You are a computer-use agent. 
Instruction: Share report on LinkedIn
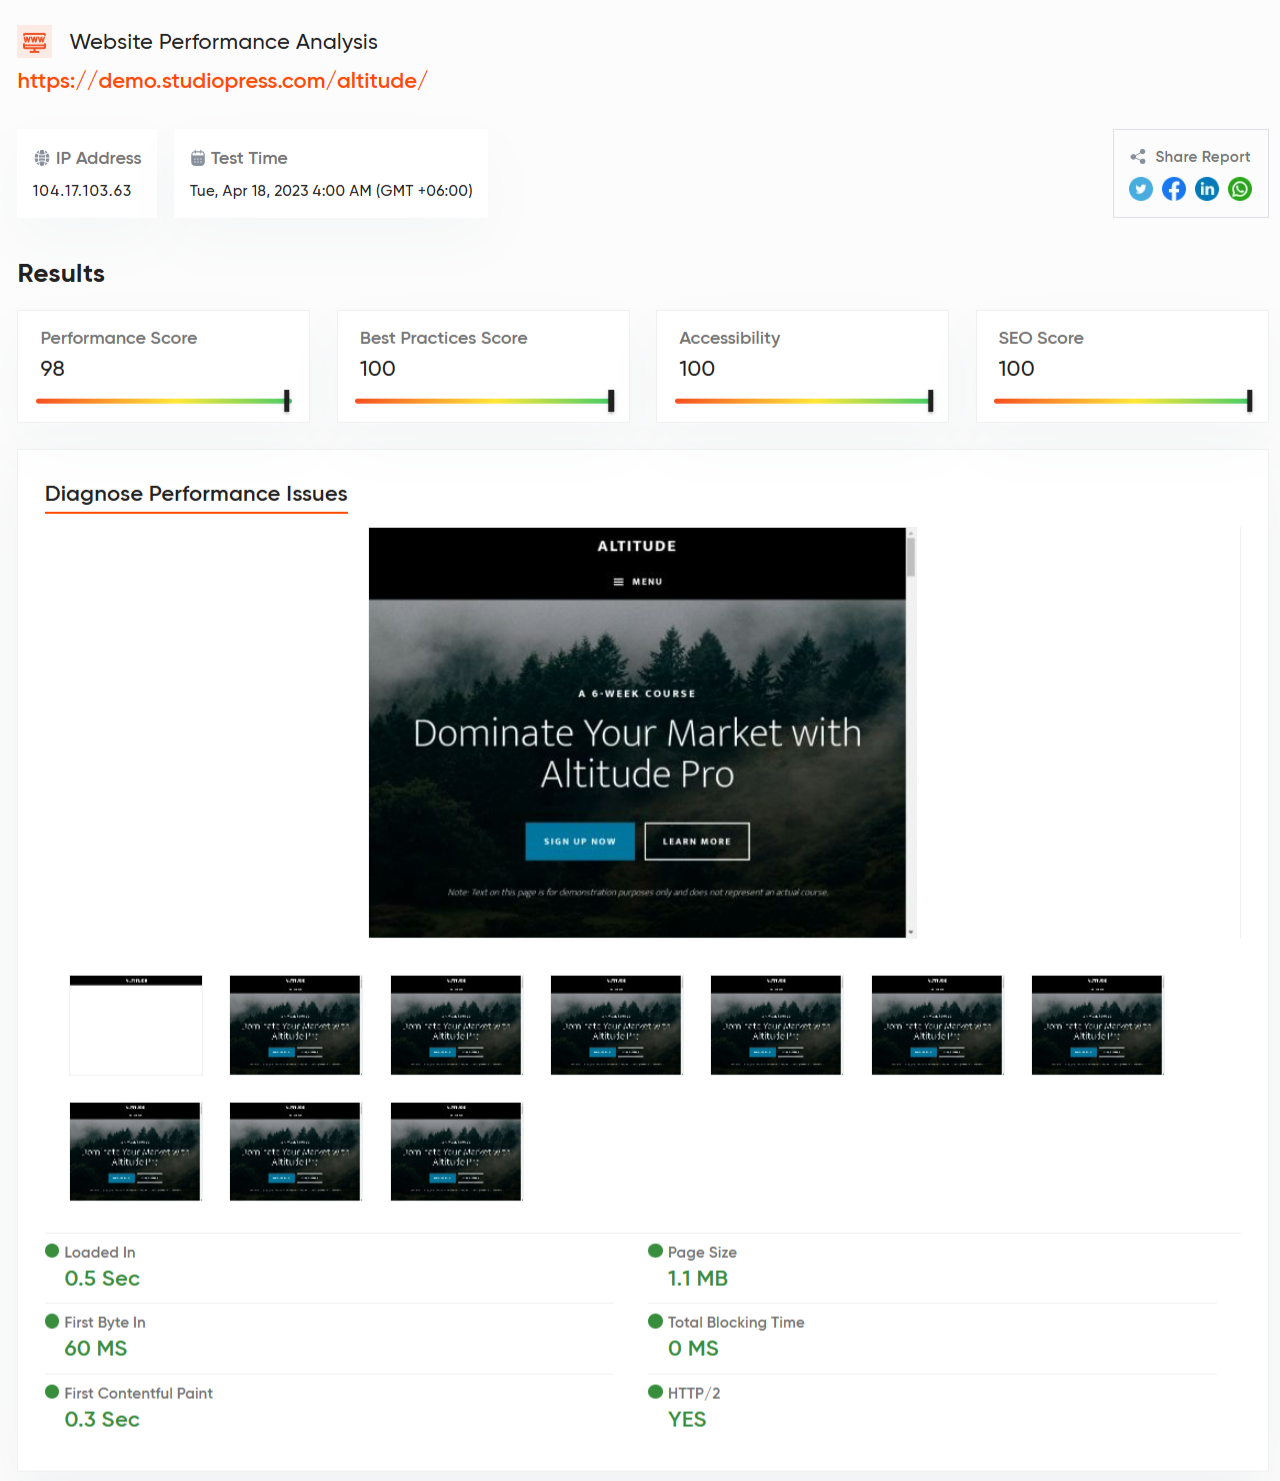[x=1207, y=189]
